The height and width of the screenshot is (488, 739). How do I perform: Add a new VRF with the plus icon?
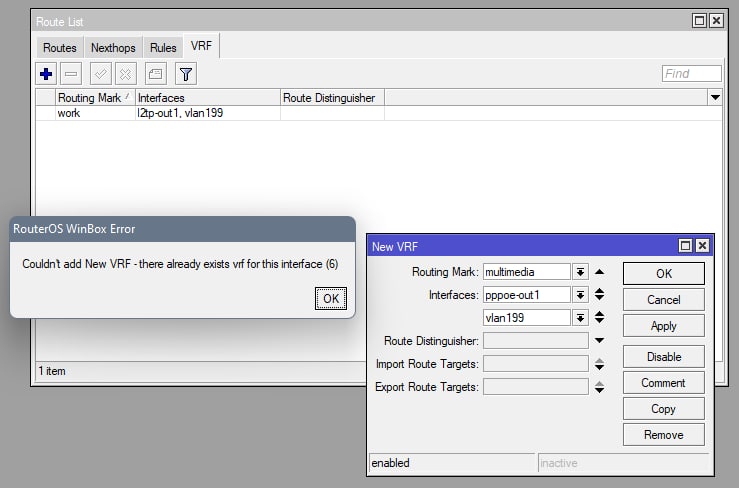pyautogui.click(x=46, y=74)
